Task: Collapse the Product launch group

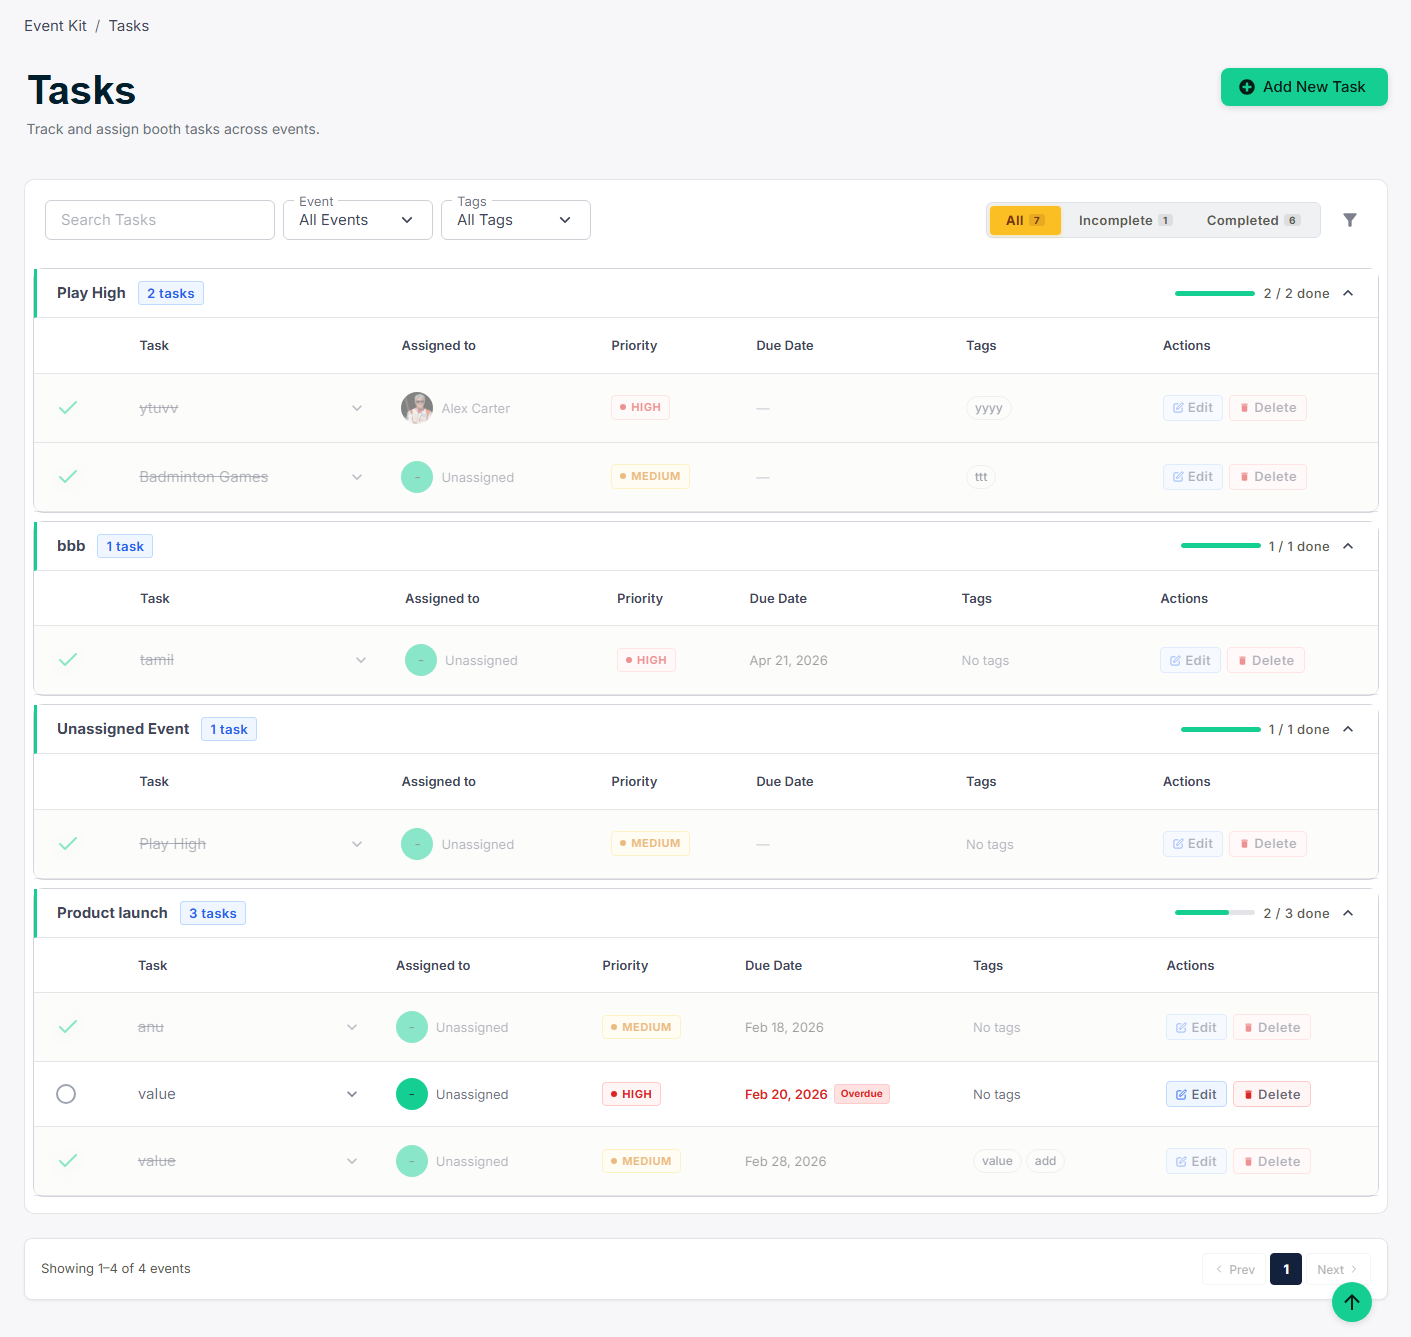Action: [x=1348, y=913]
